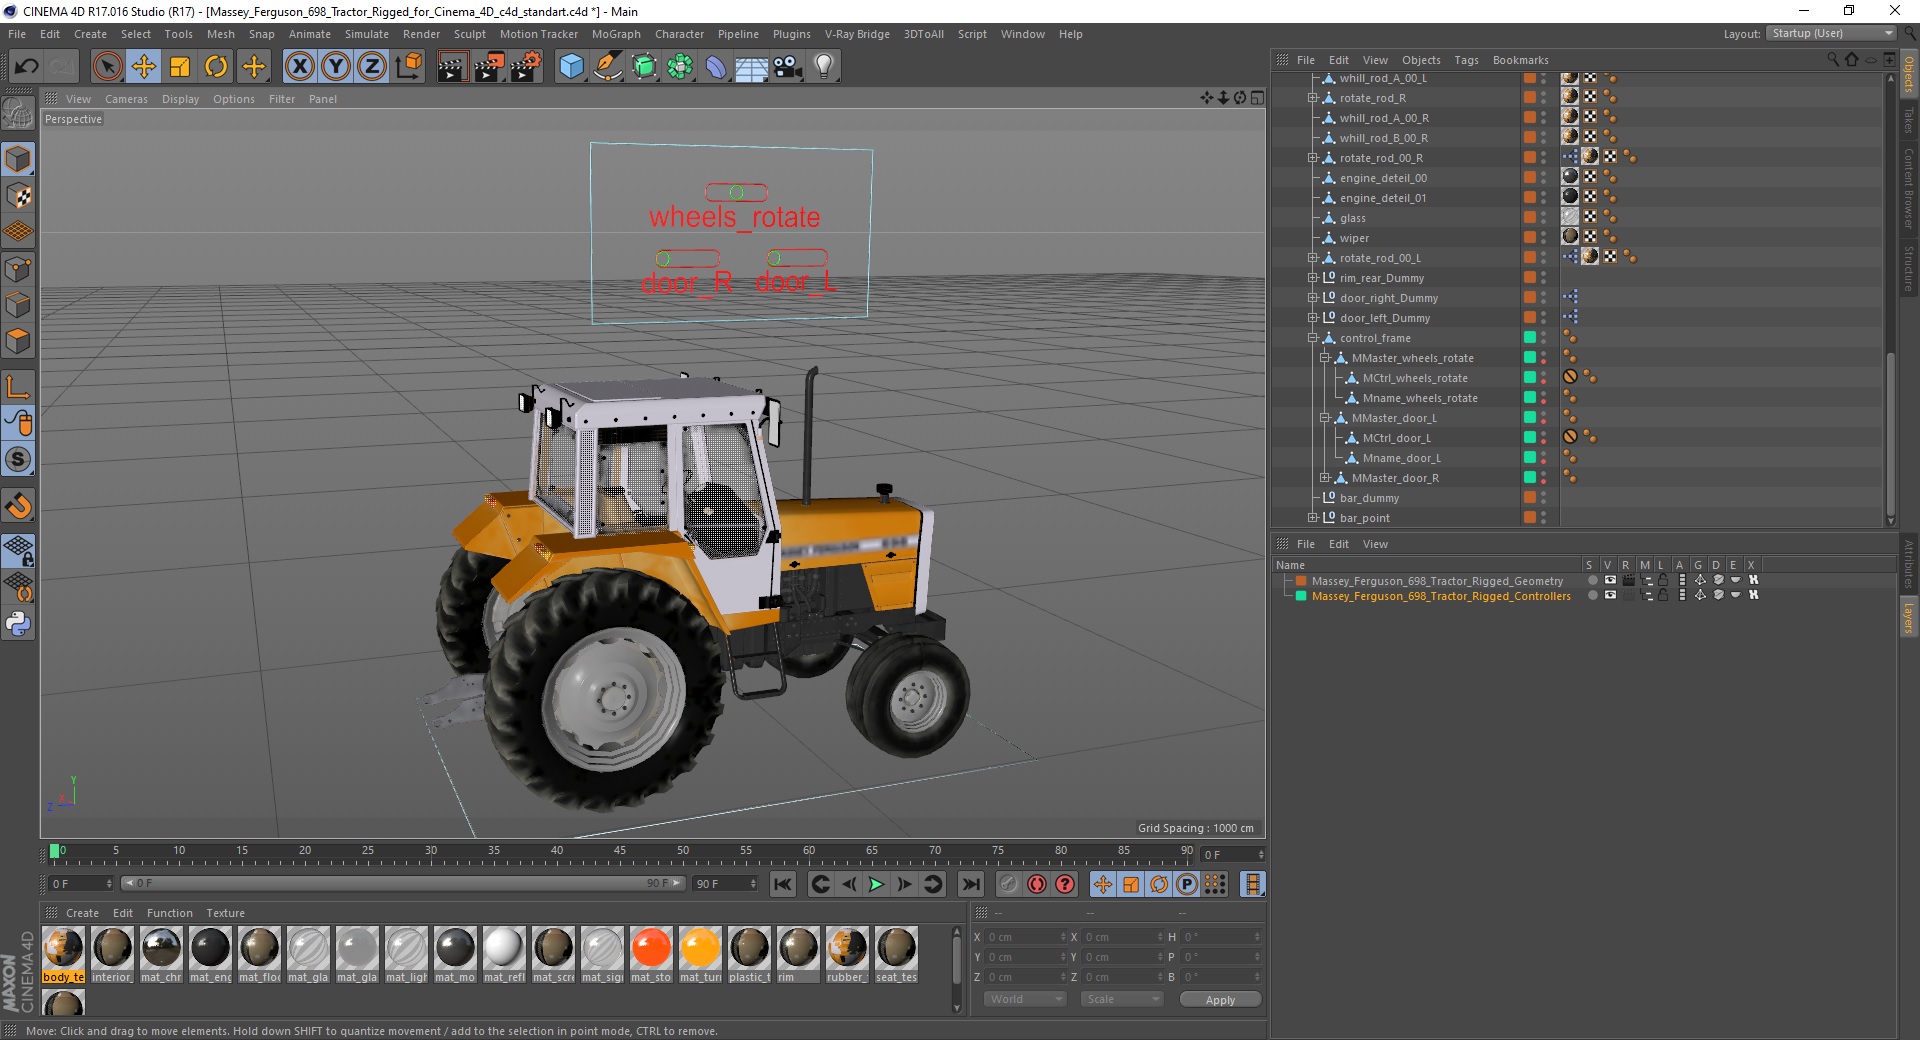
Task: Add a Light object
Action: [x=824, y=67]
